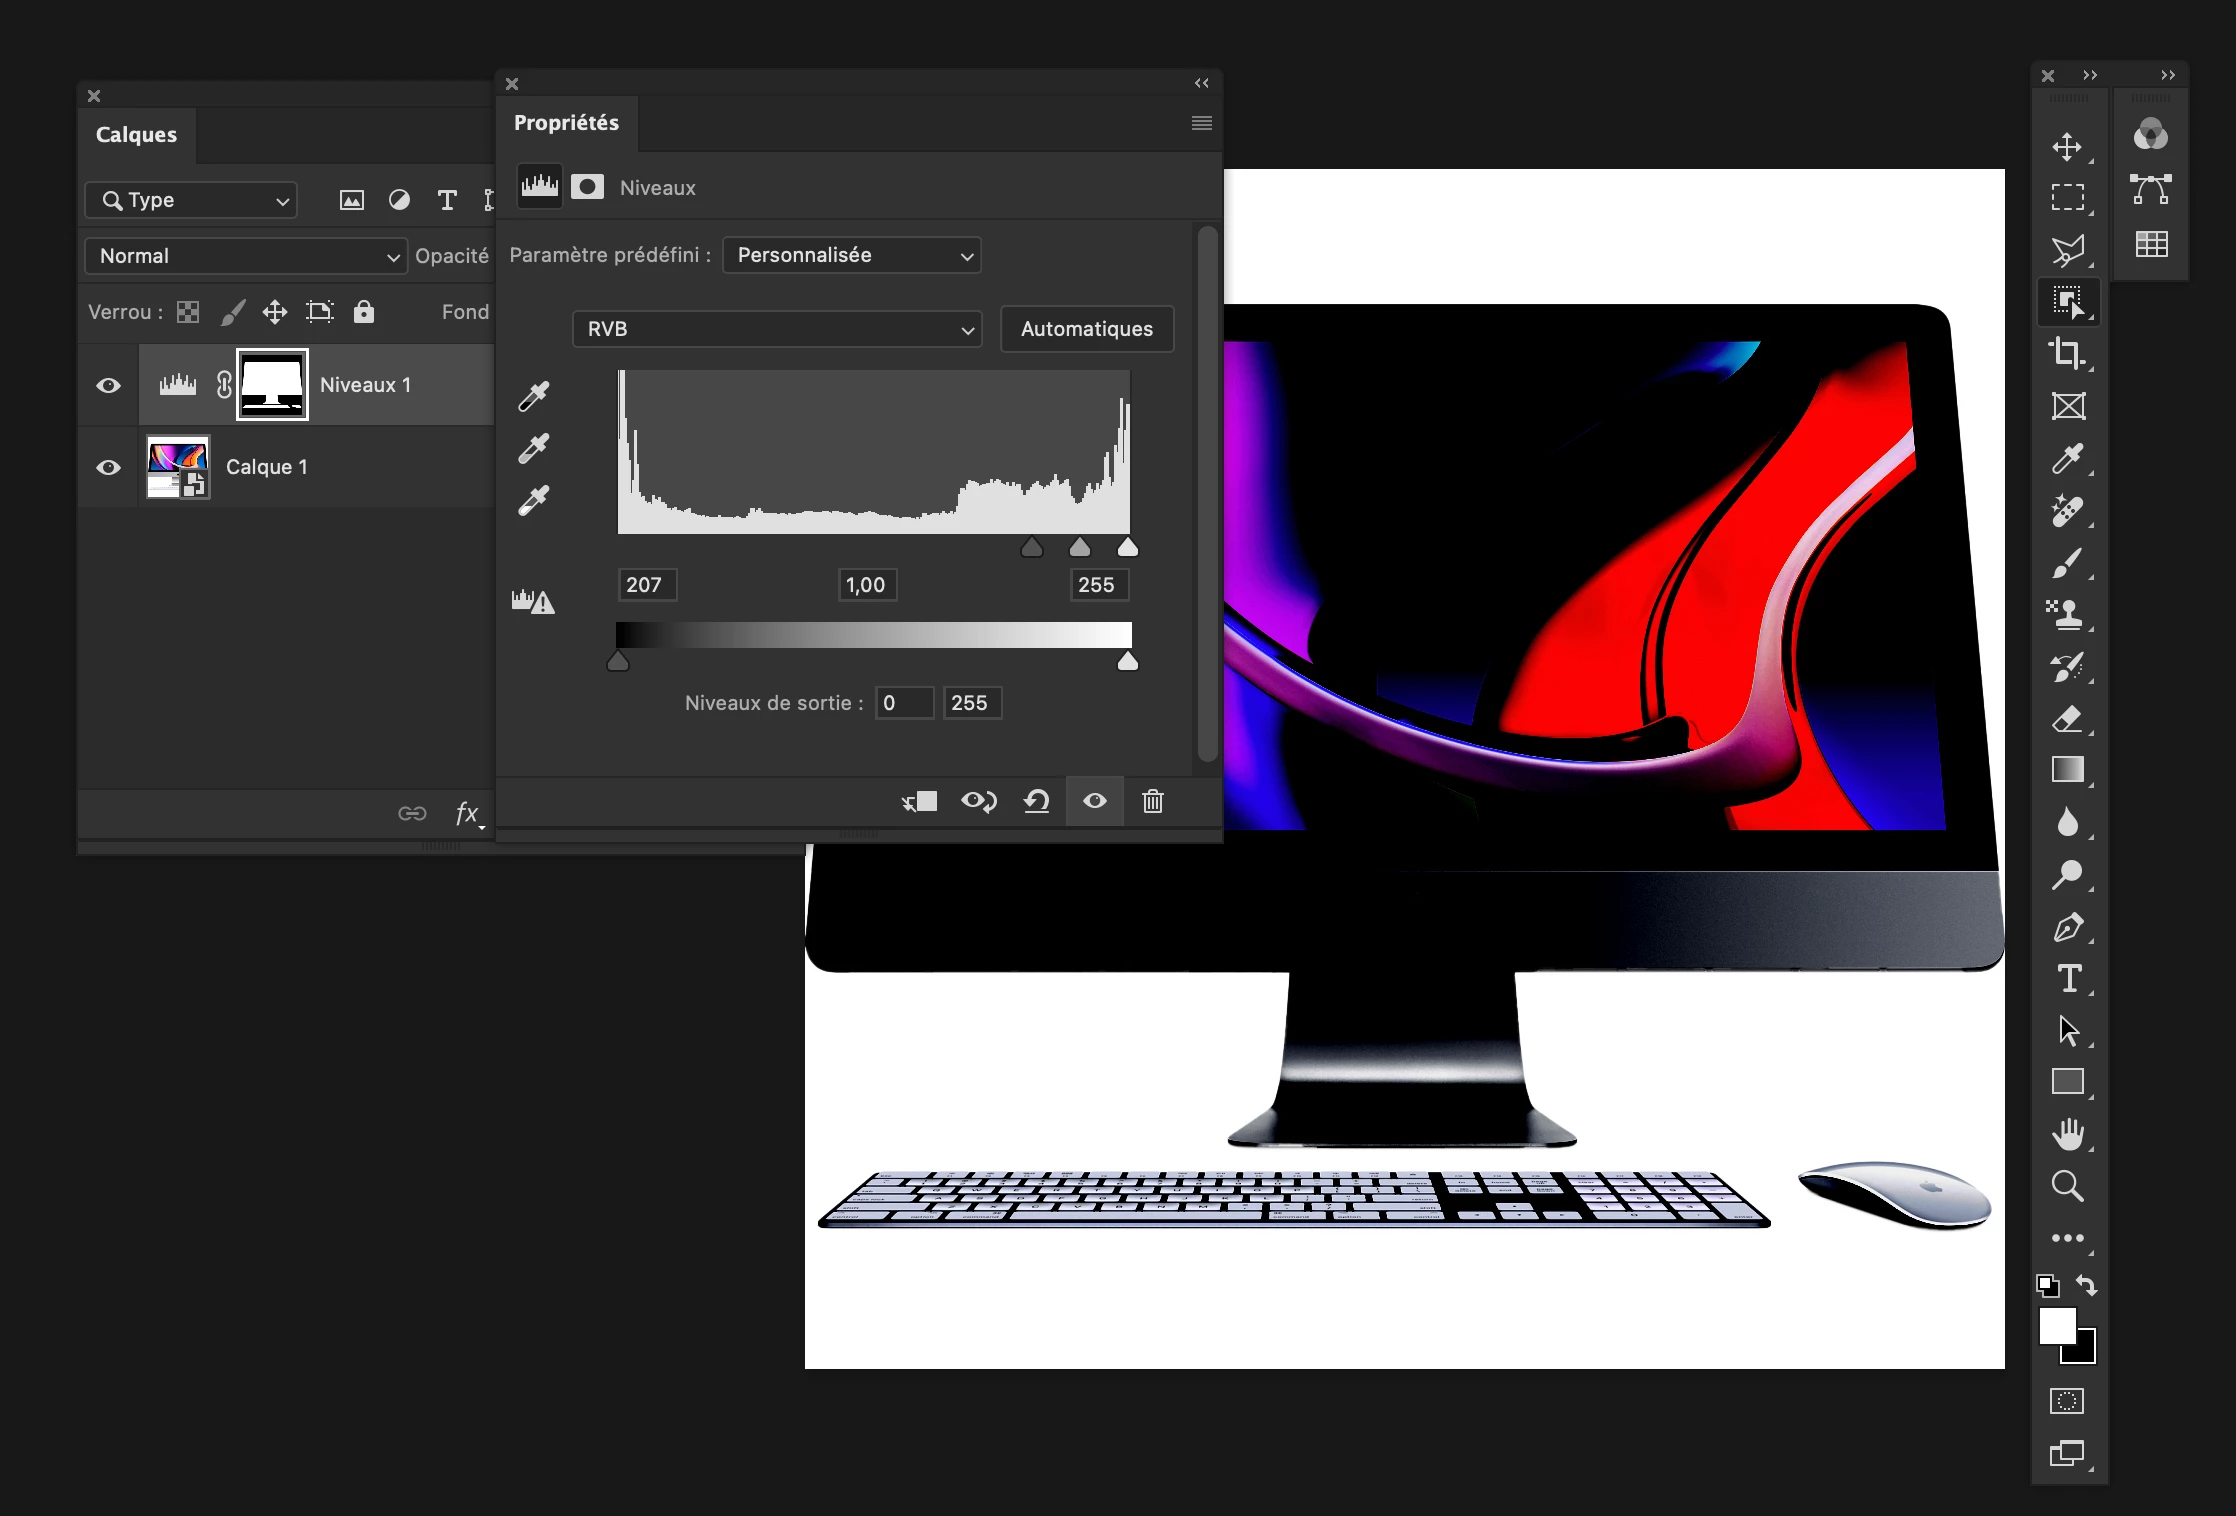Click the foreground color swatch
Screen dimensions: 2236x1516
[2057, 1326]
